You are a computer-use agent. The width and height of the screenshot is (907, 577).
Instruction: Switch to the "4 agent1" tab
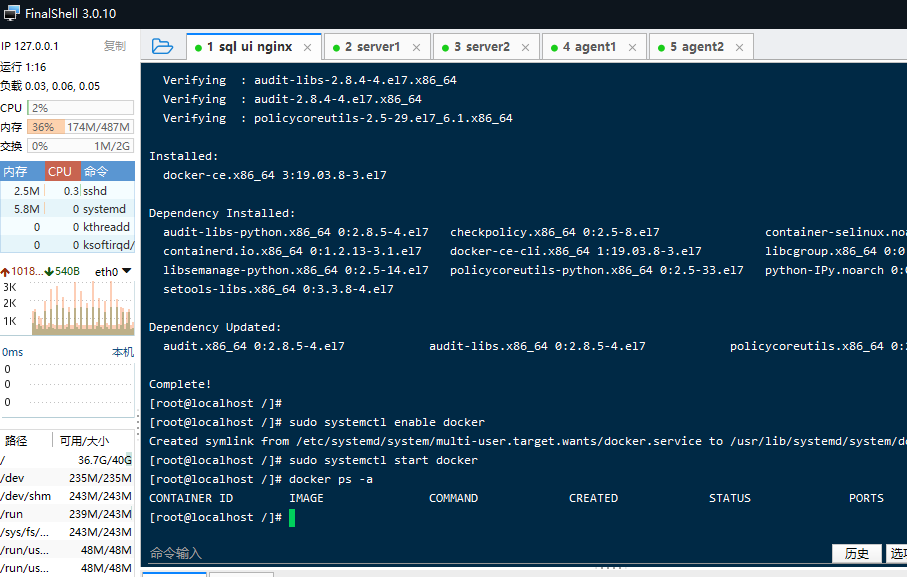590,45
